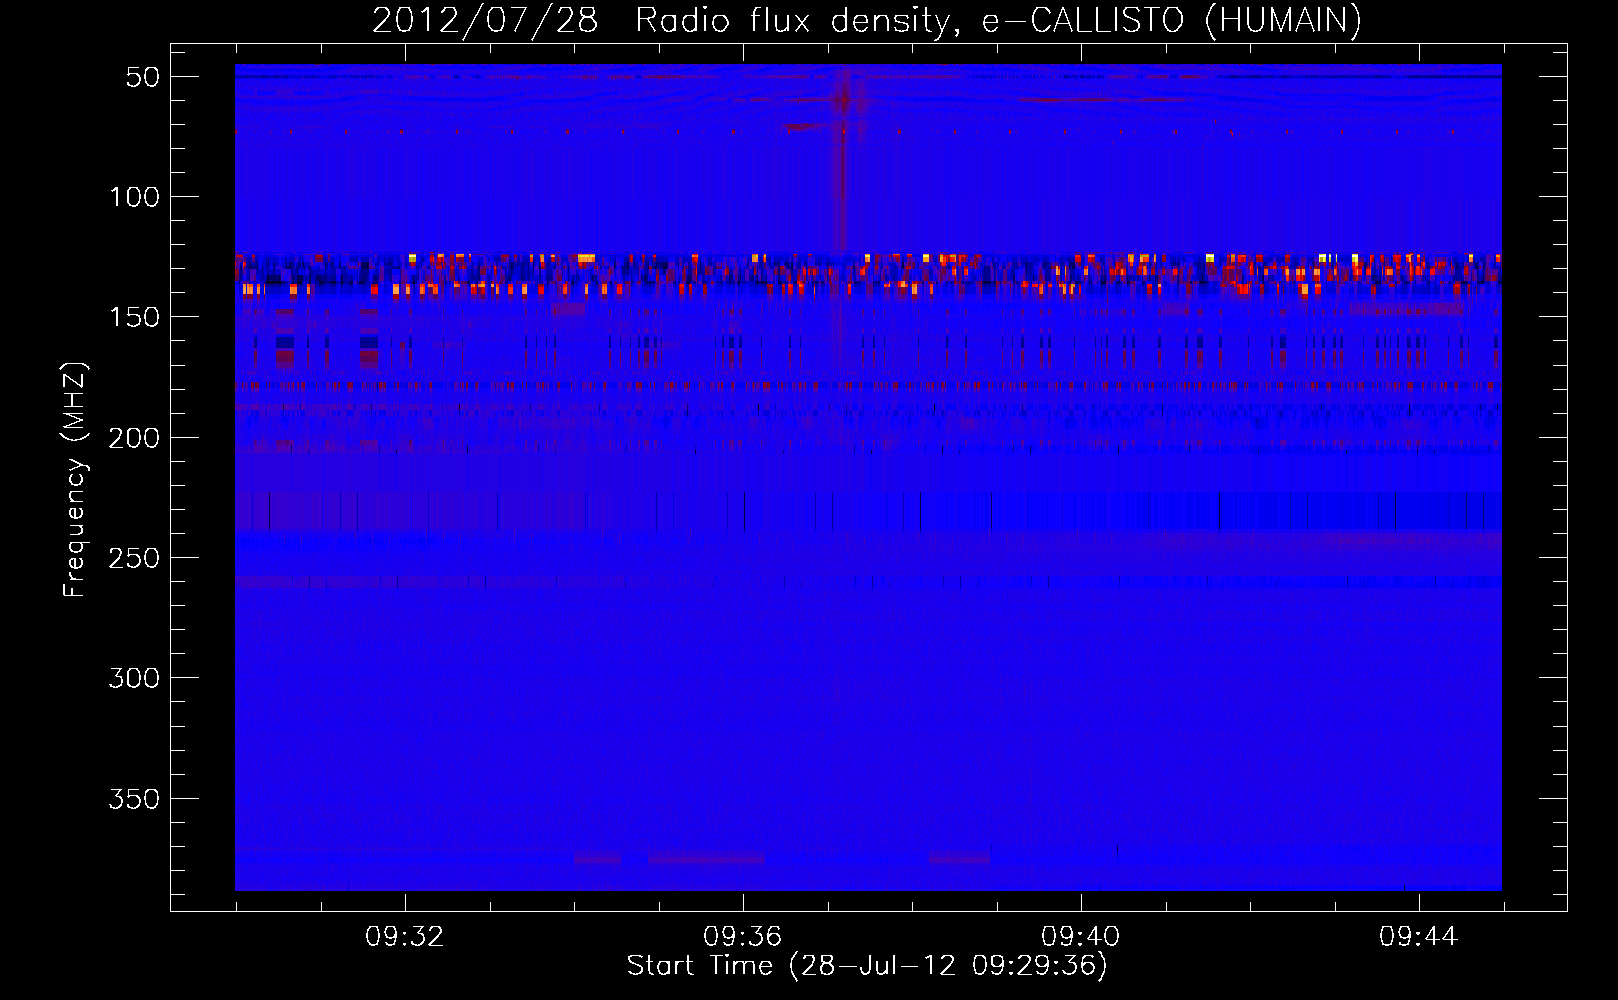The width and height of the screenshot is (1618, 1000).
Task: Click the 350 frequency tick label
Action: (x=135, y=799)
